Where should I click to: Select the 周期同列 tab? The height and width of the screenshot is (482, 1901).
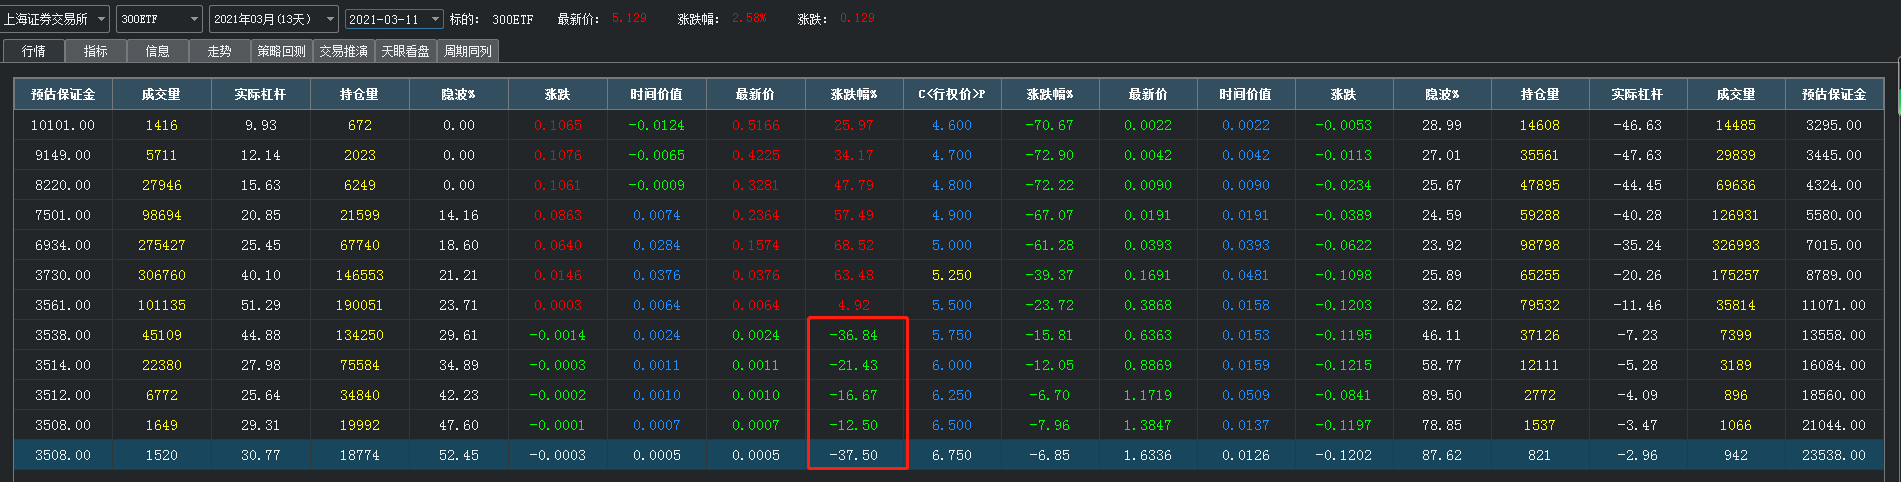[x=468, y=51]
